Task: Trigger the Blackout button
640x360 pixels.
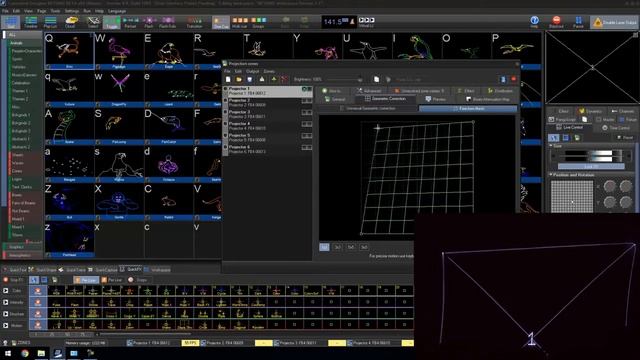Action: (556, 22)
